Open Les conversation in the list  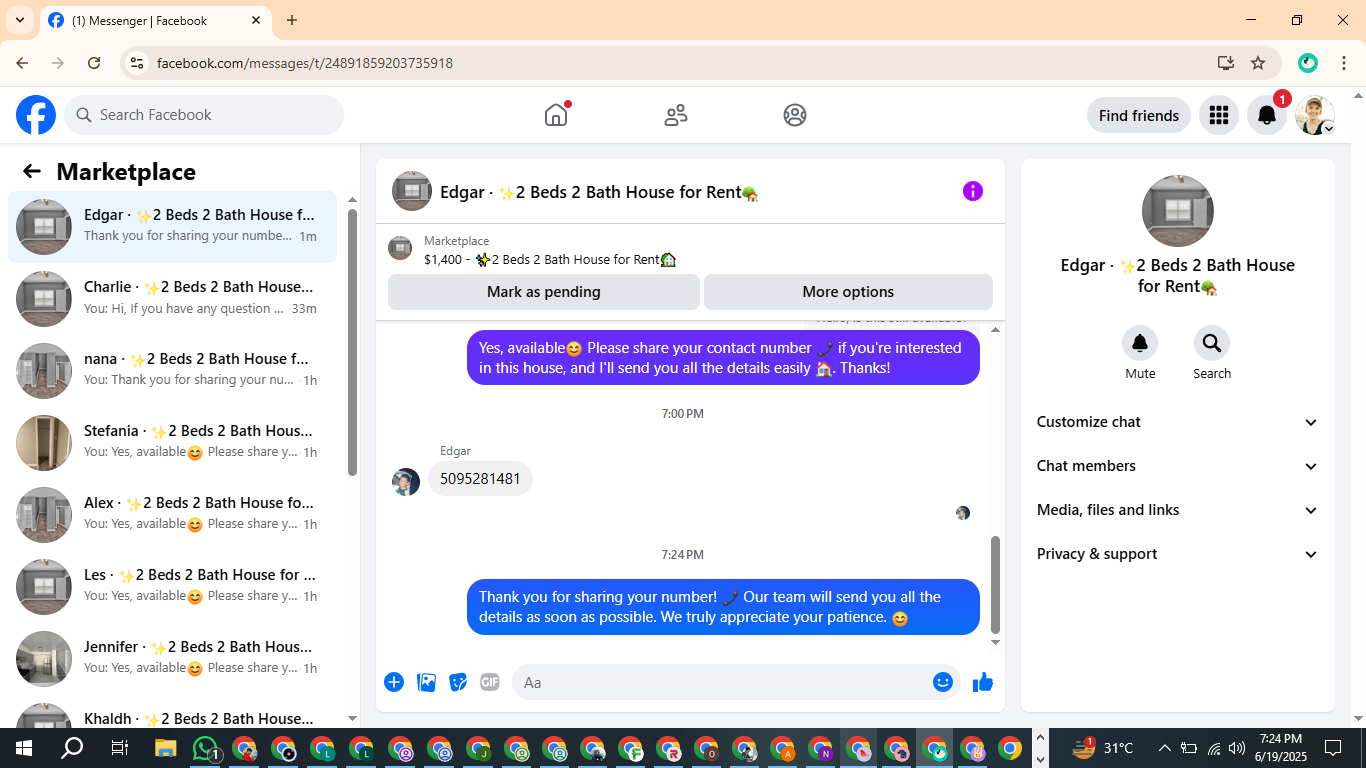pos(173,587)
